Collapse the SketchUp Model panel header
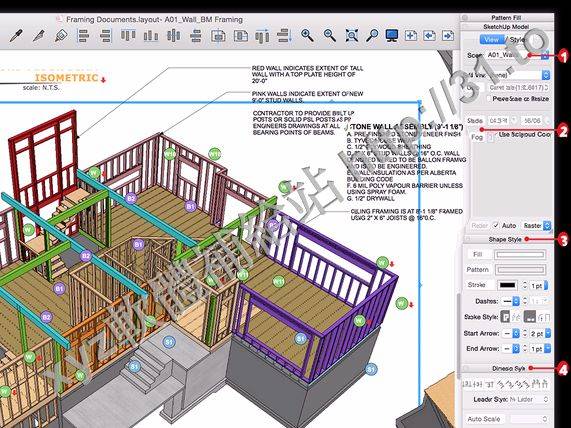Viewport: 571px width, 428px height. coord(507,27)
